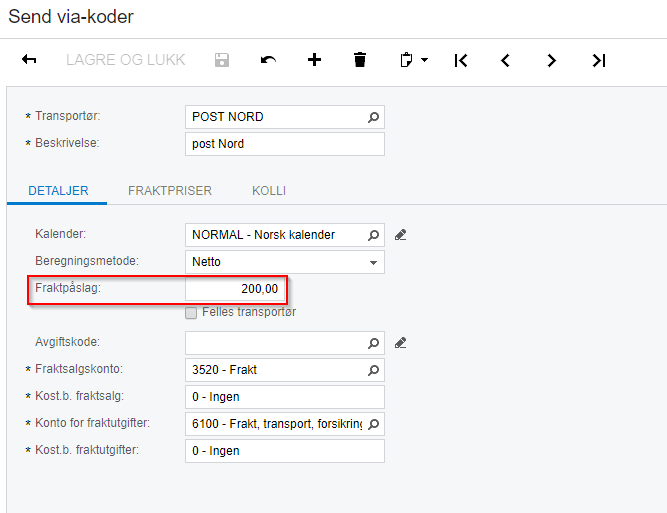This screenshot has height=513, width=667.
Task: Edit the Kalender with pencil icon
Action: click(x=400, y=235)
